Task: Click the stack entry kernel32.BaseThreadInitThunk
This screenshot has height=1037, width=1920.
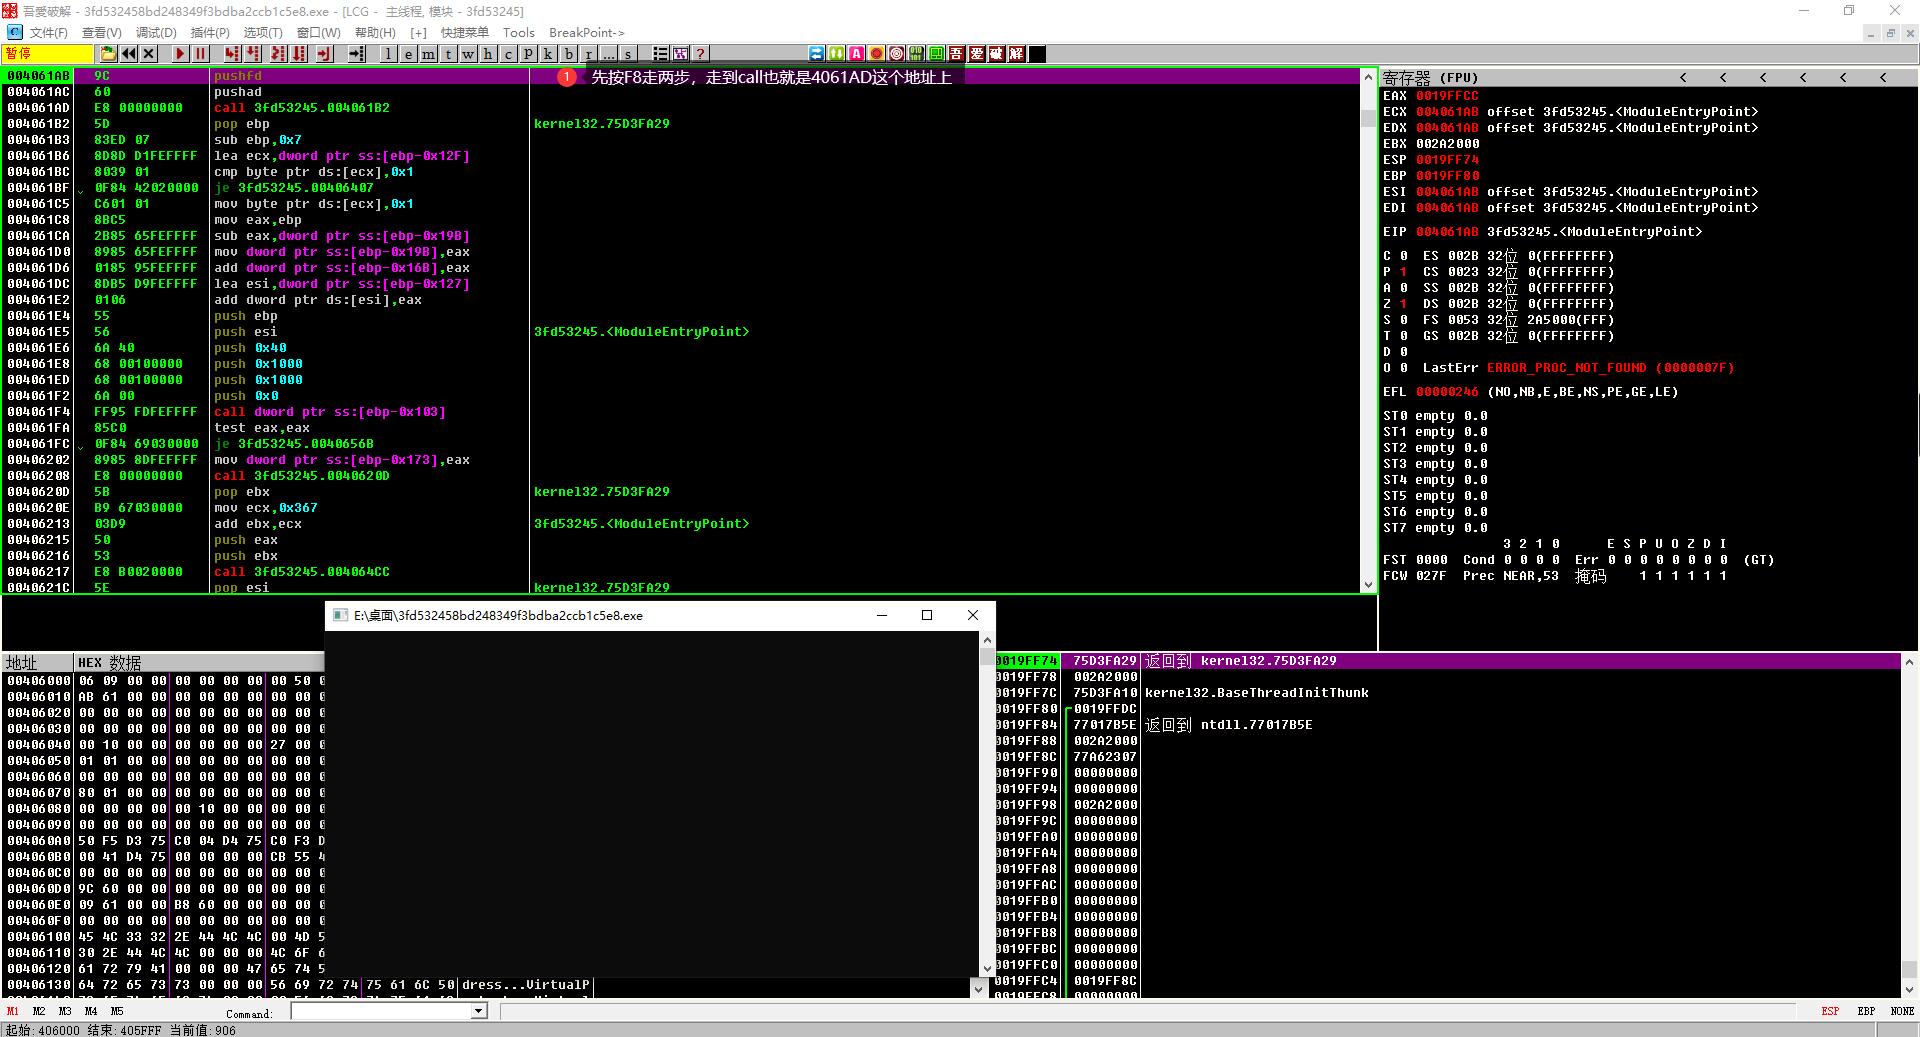Action: click(x=1257, y=693)
